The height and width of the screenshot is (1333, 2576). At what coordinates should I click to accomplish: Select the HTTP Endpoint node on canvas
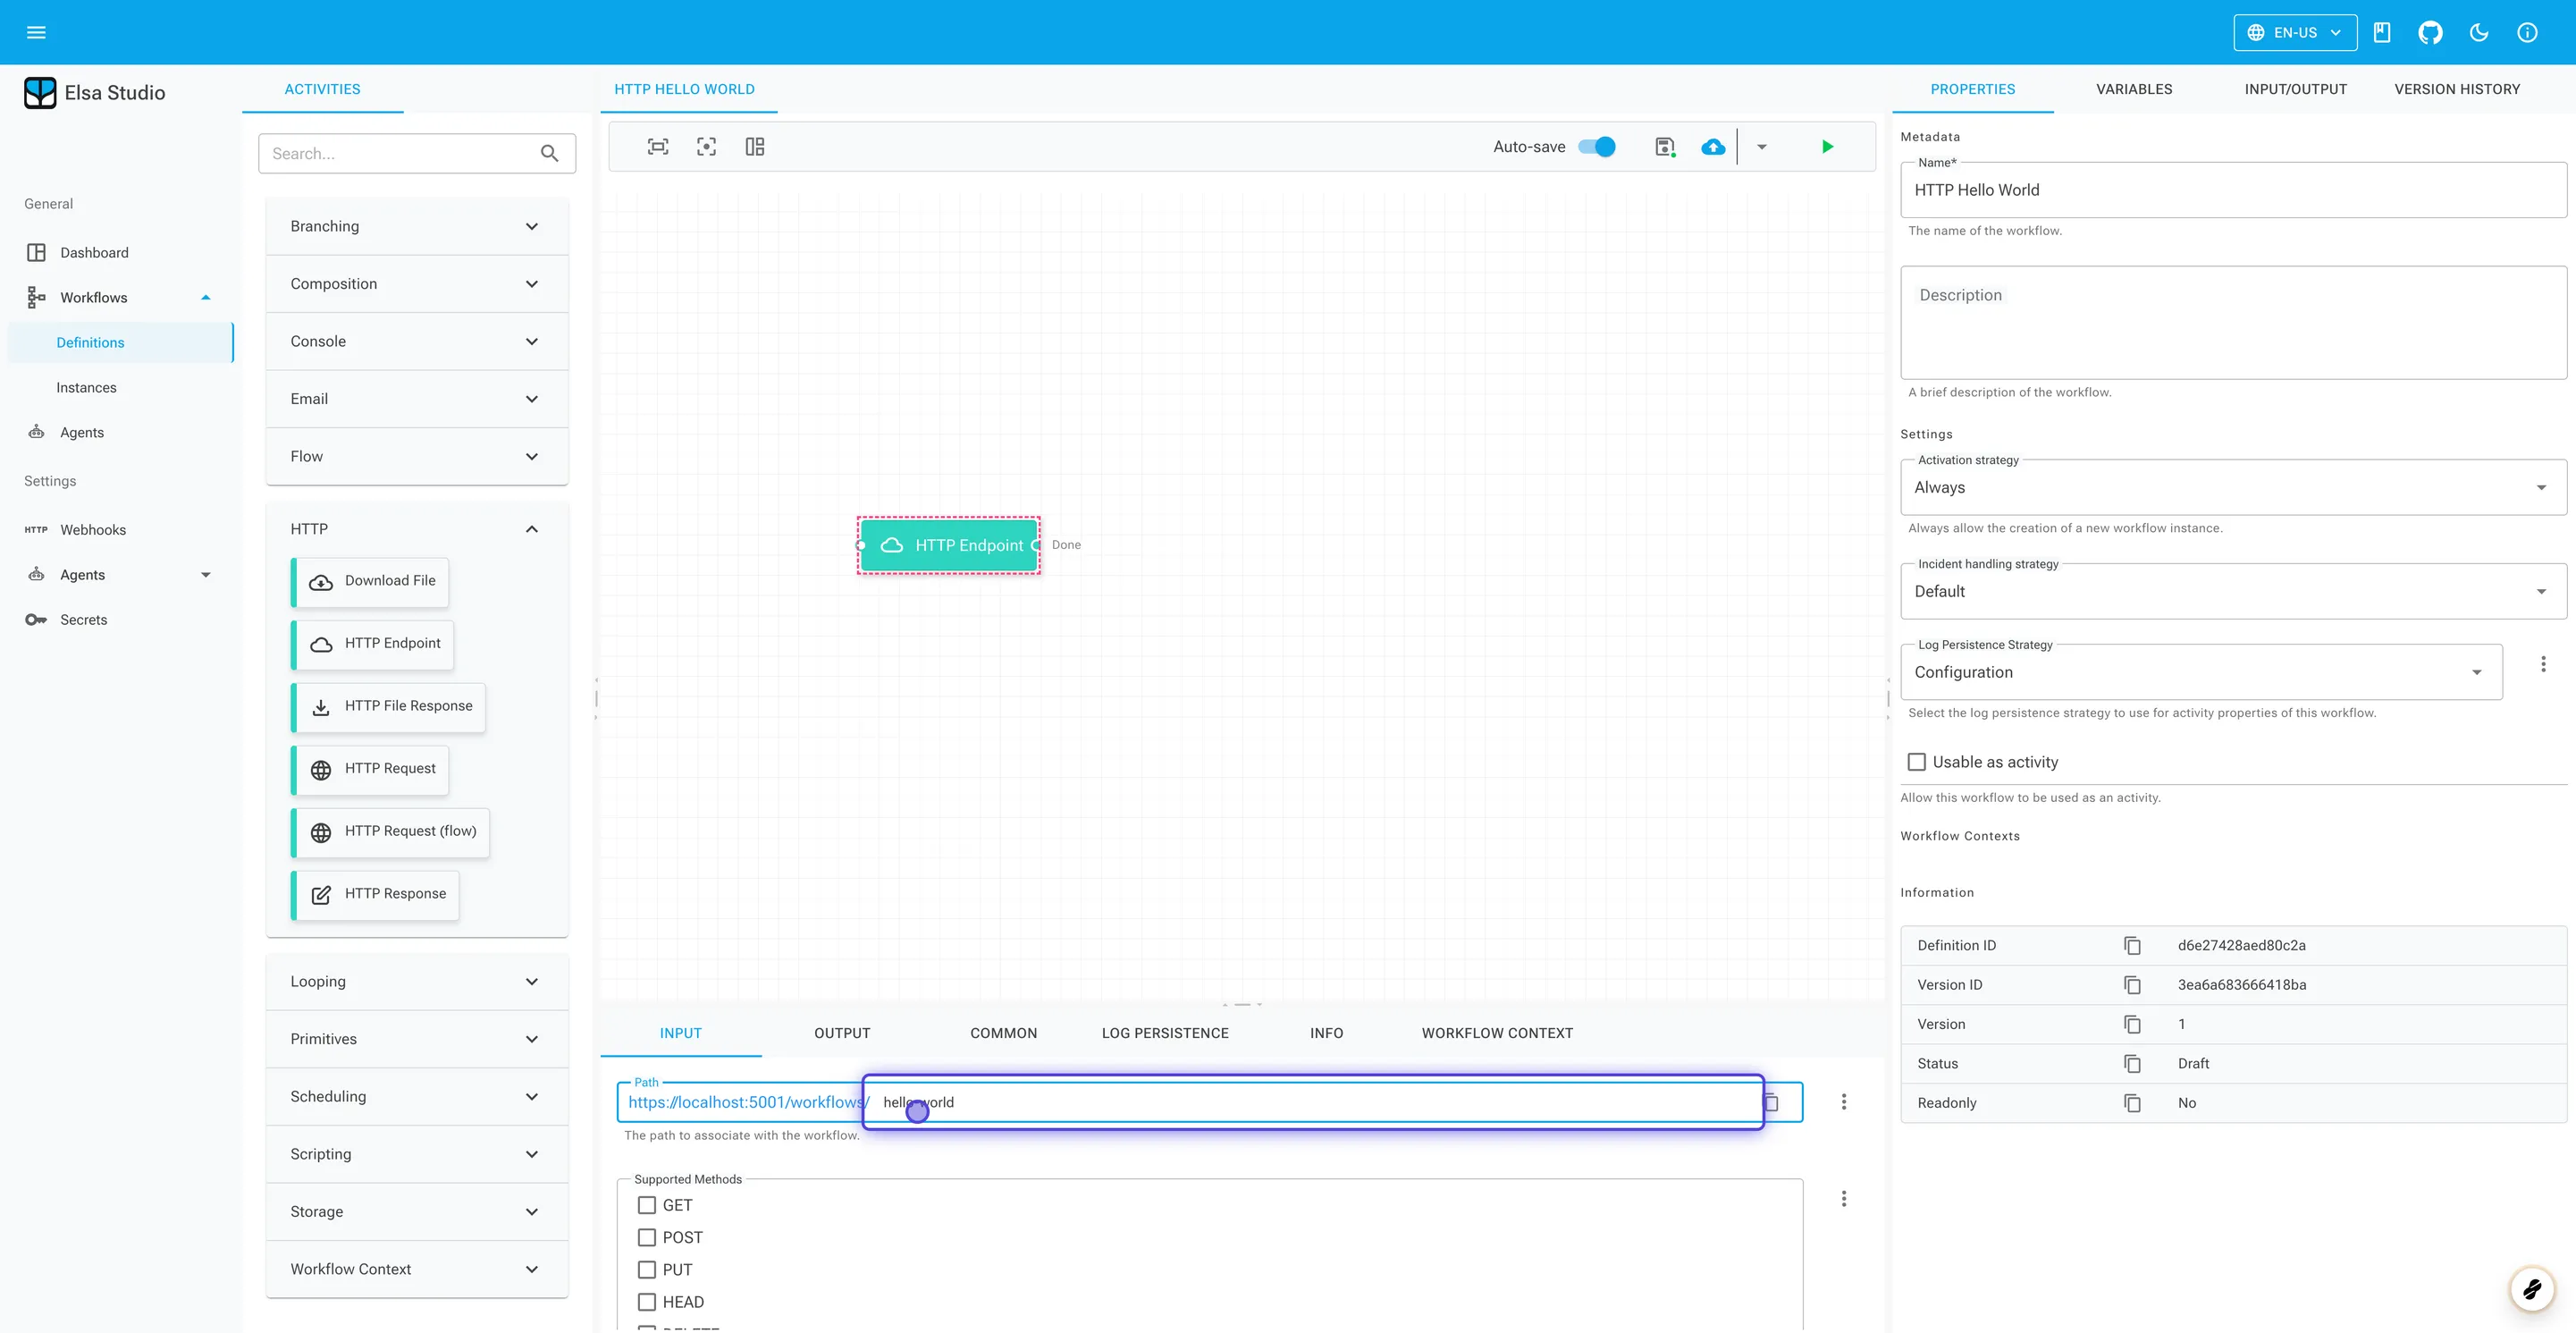(x=949, y=545)
